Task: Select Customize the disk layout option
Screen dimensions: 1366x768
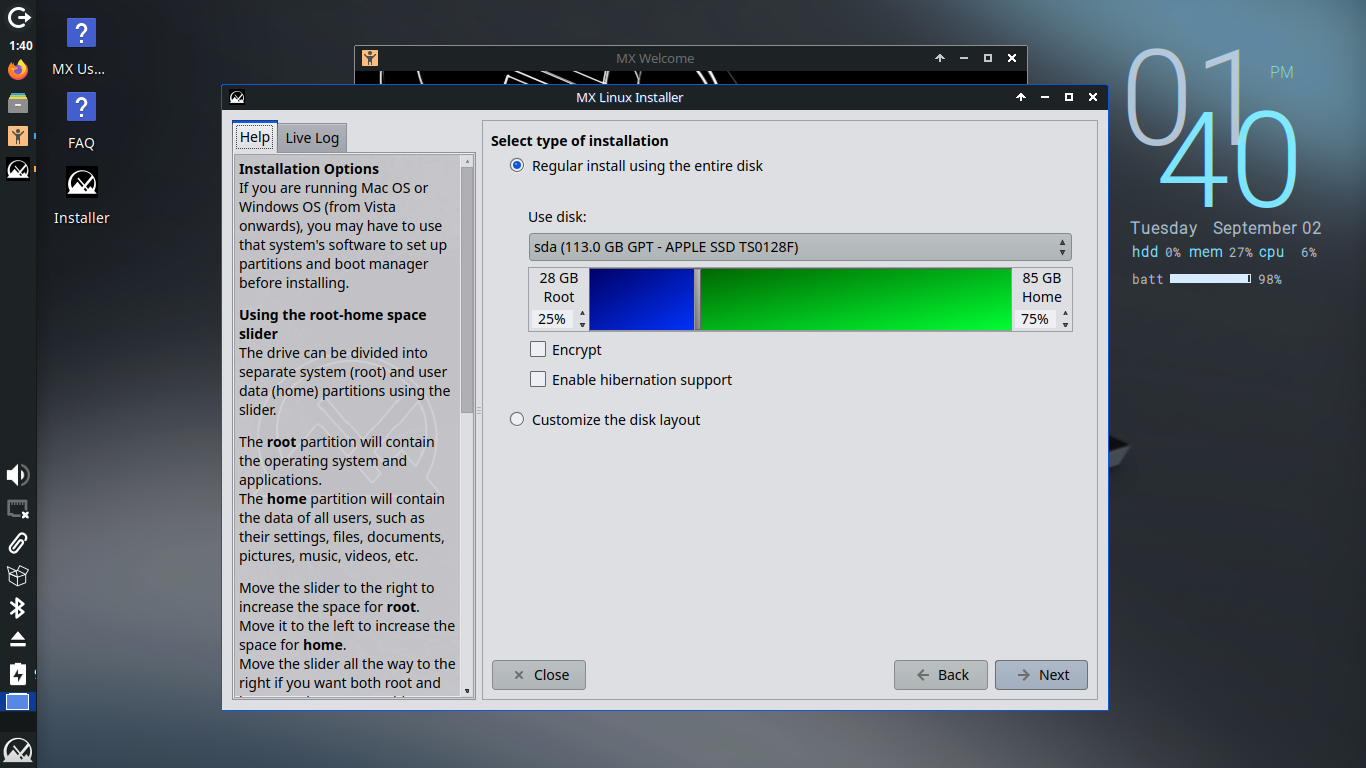Action: click(517, 419)
